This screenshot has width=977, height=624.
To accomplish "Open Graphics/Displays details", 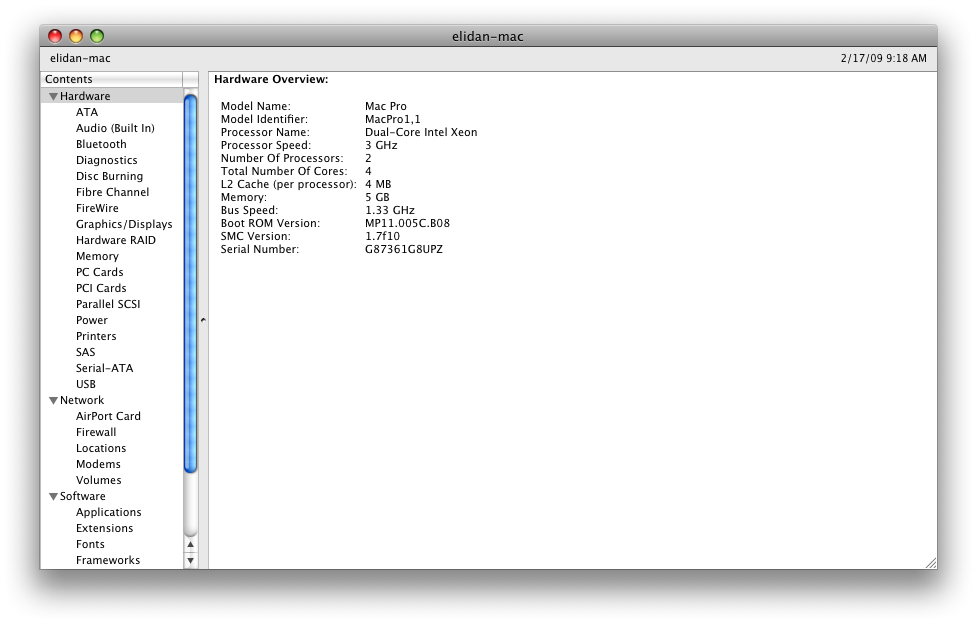I will 124,224.
